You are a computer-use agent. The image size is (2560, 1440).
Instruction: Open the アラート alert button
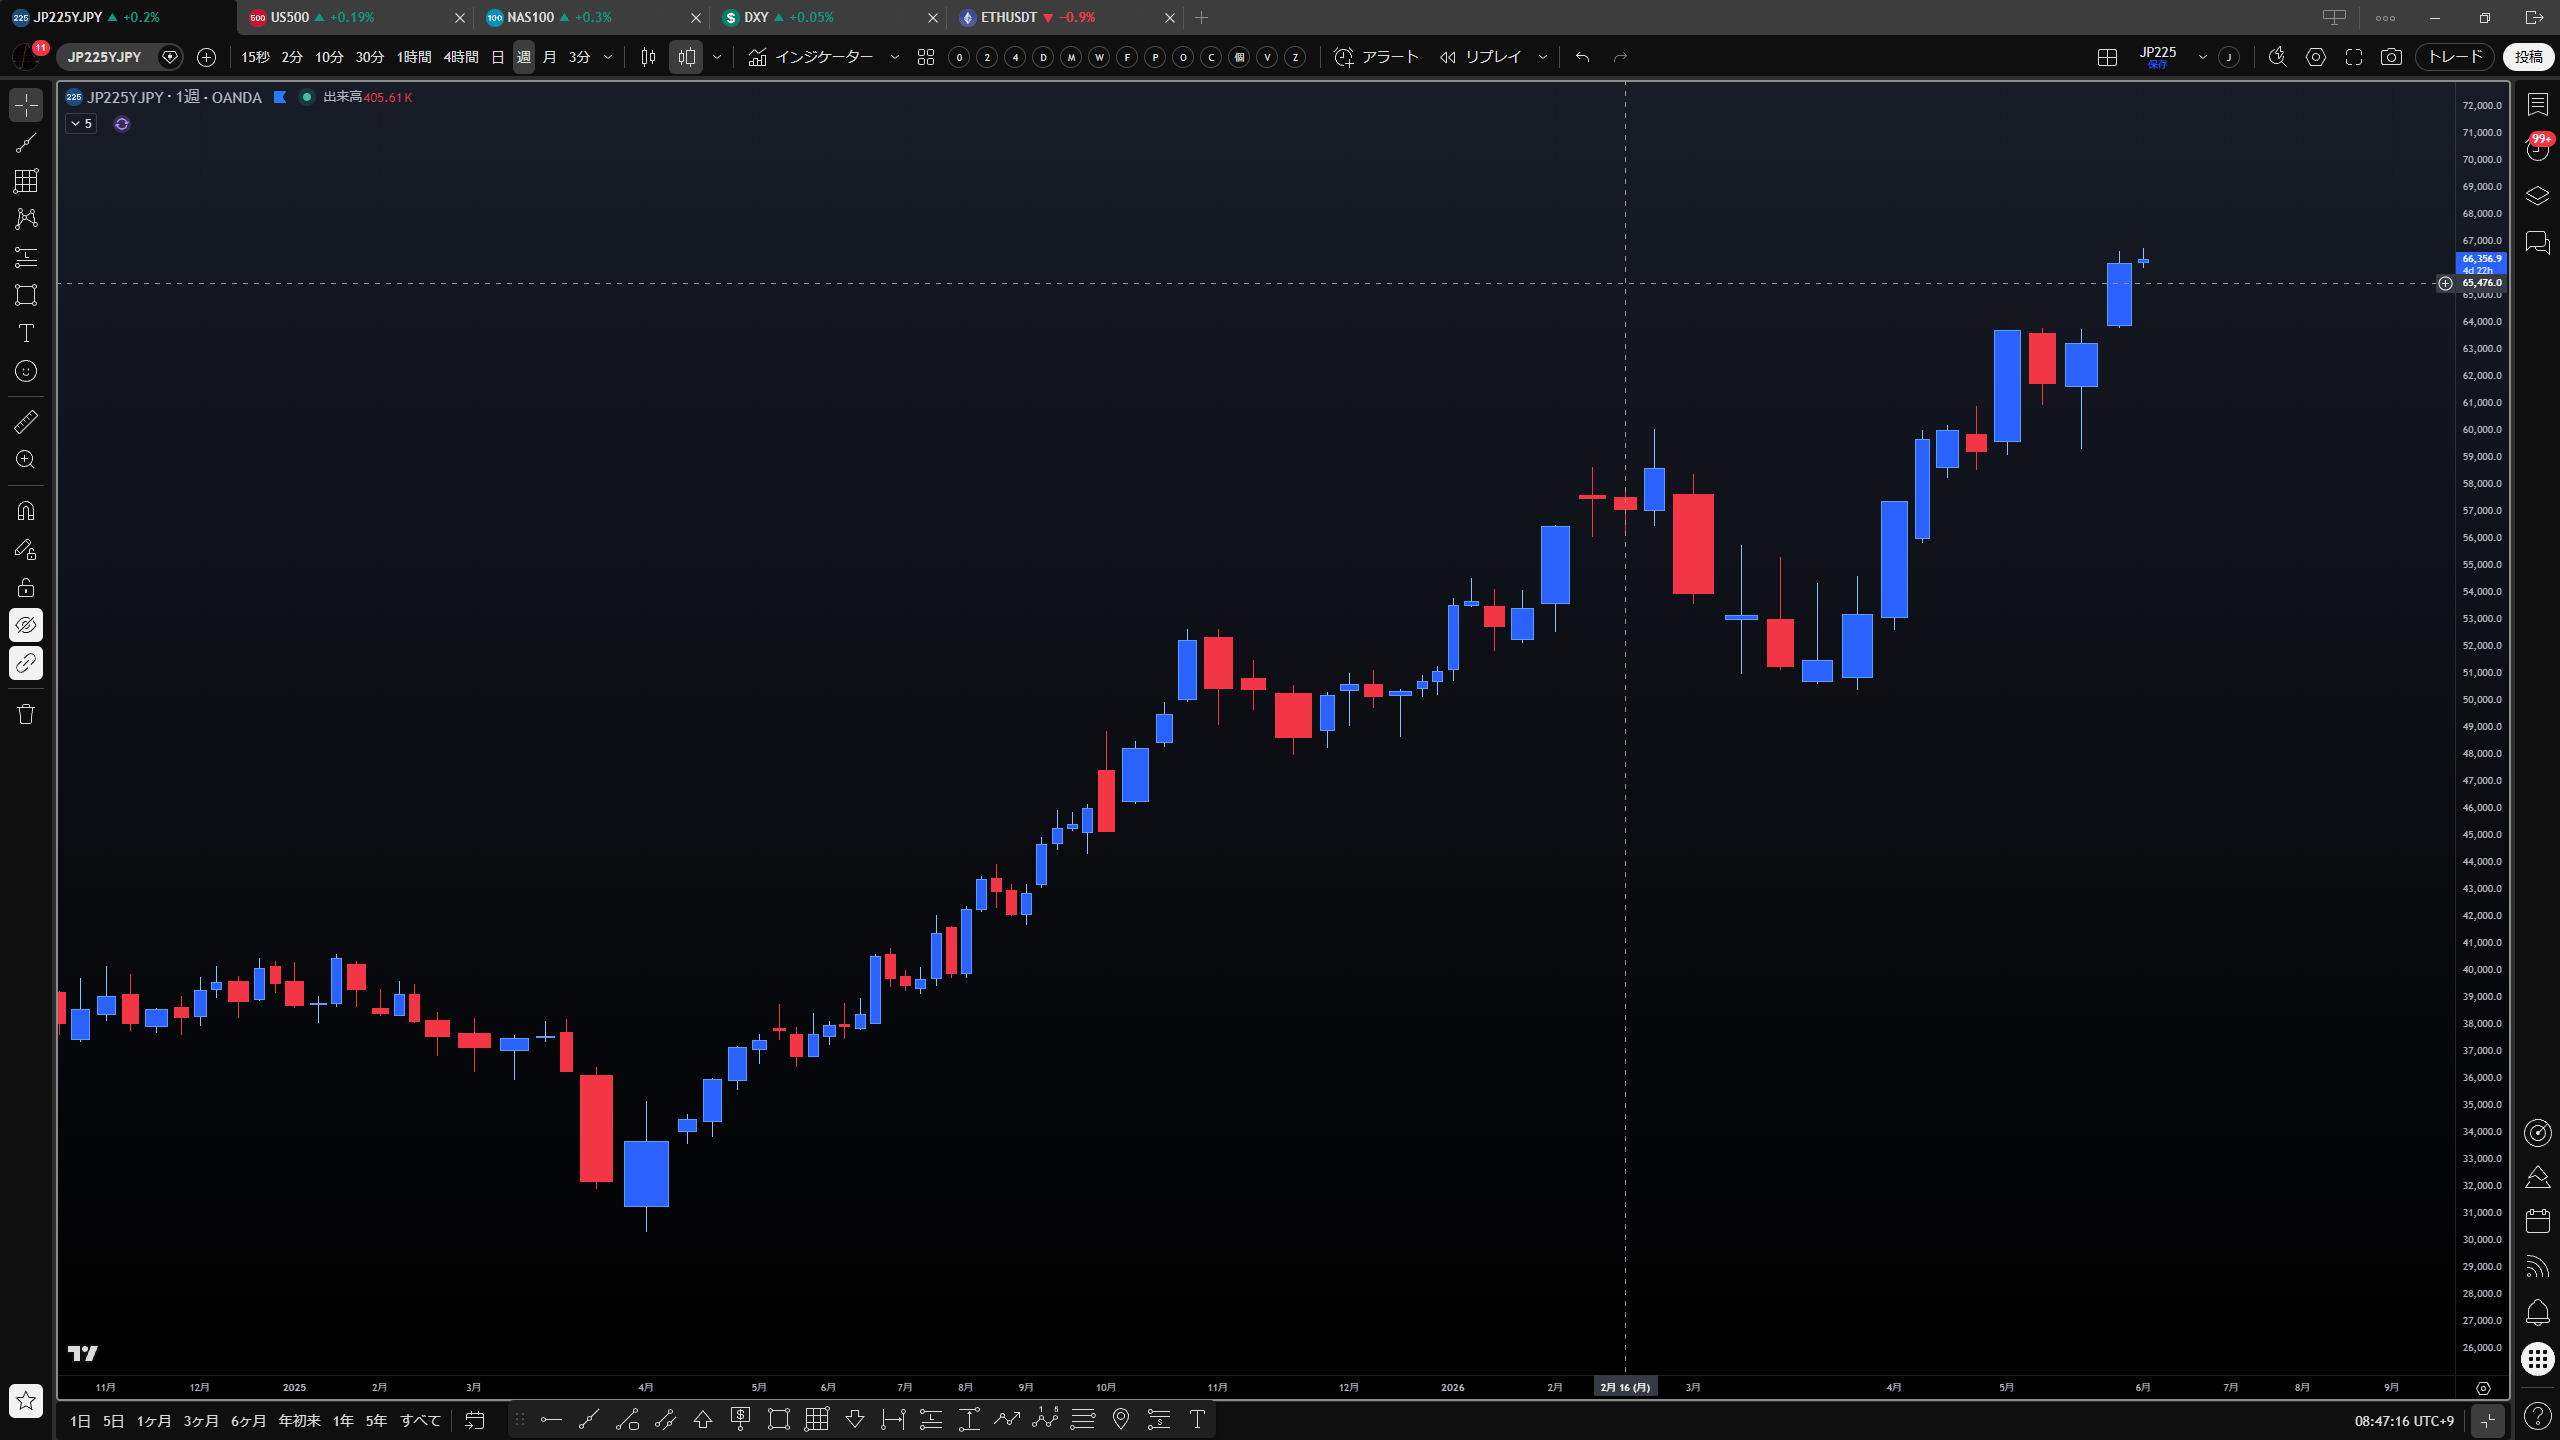tap(1377, 57)
